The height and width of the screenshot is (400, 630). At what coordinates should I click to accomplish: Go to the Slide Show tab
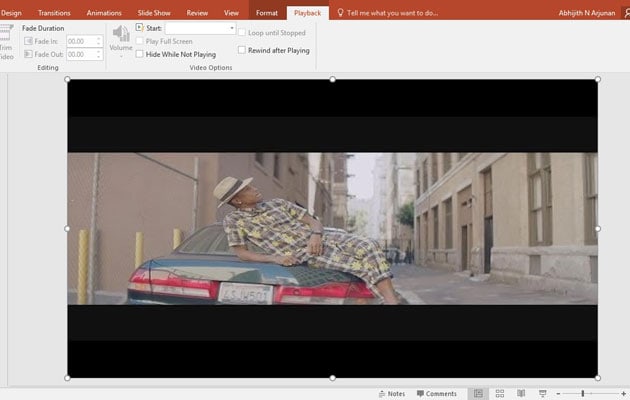click(154, 13)
